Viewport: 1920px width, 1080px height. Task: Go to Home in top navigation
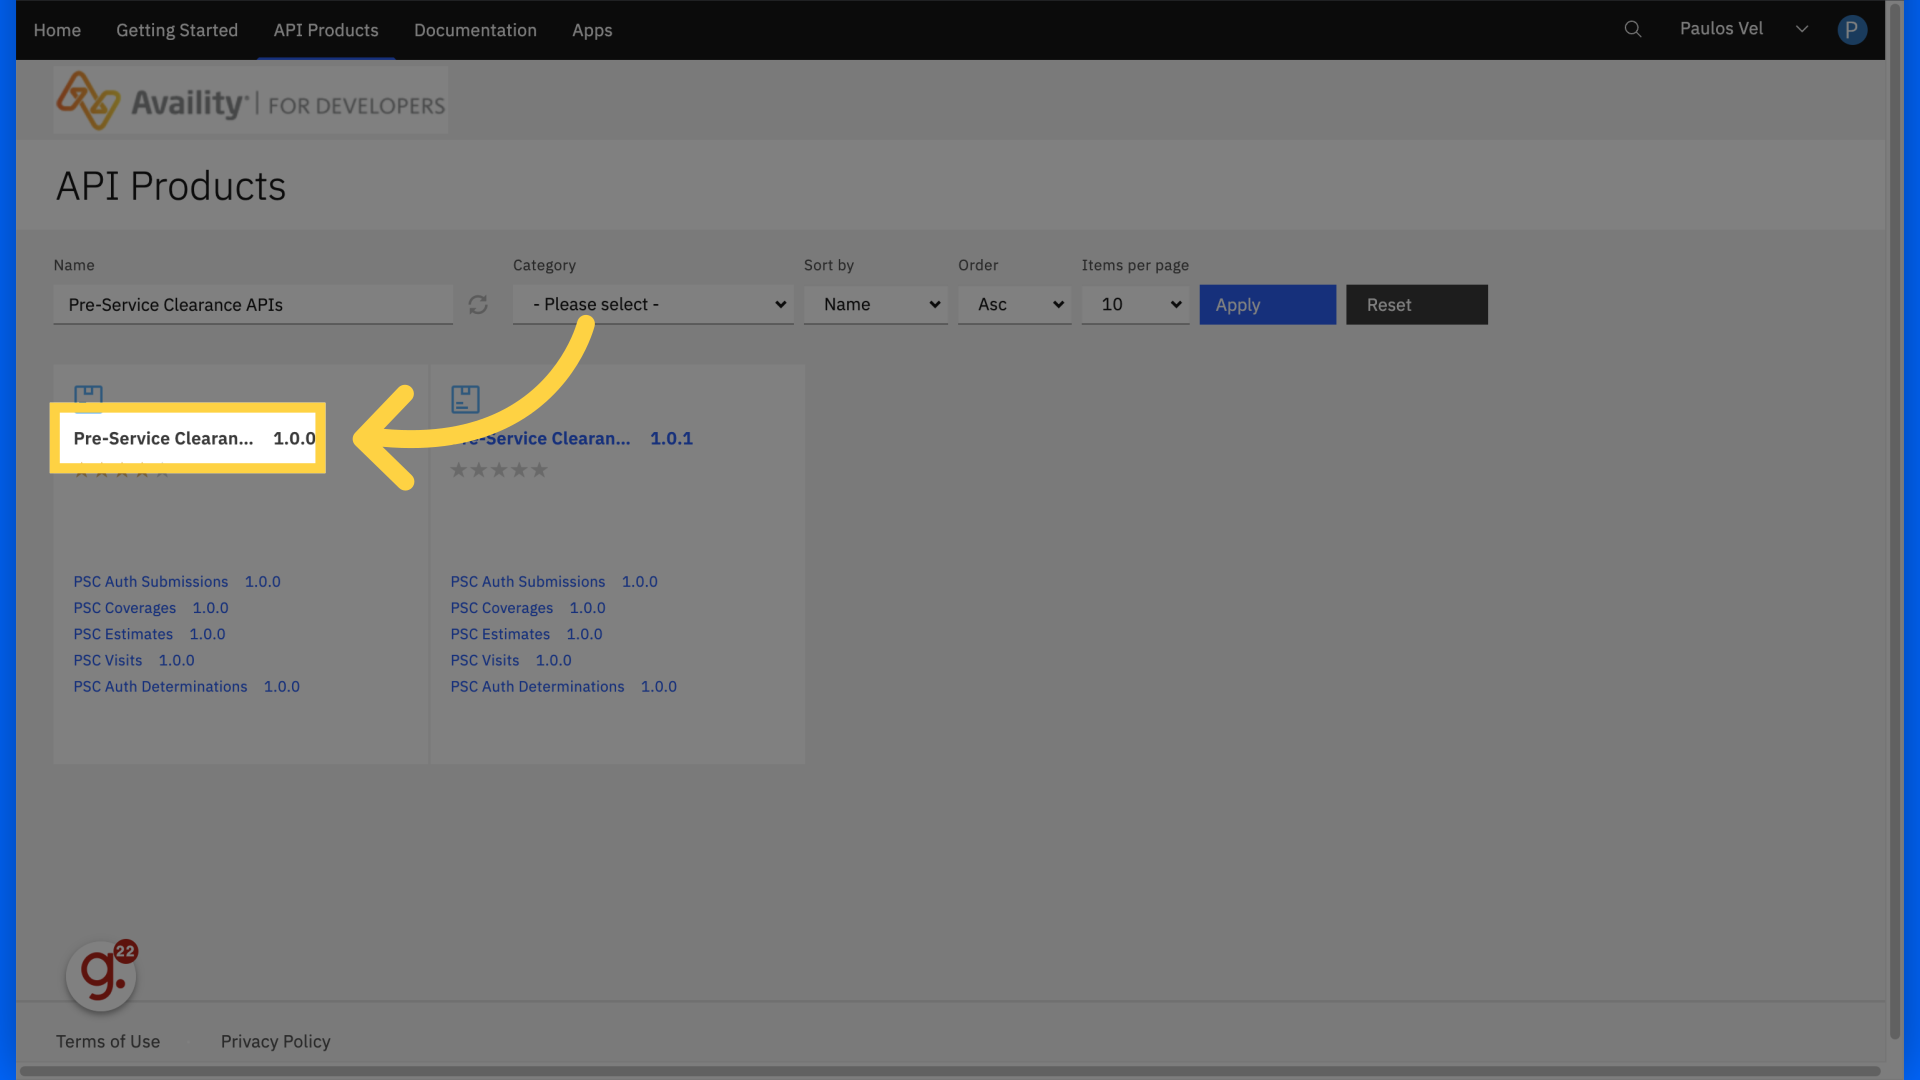[x=57, y=30]
